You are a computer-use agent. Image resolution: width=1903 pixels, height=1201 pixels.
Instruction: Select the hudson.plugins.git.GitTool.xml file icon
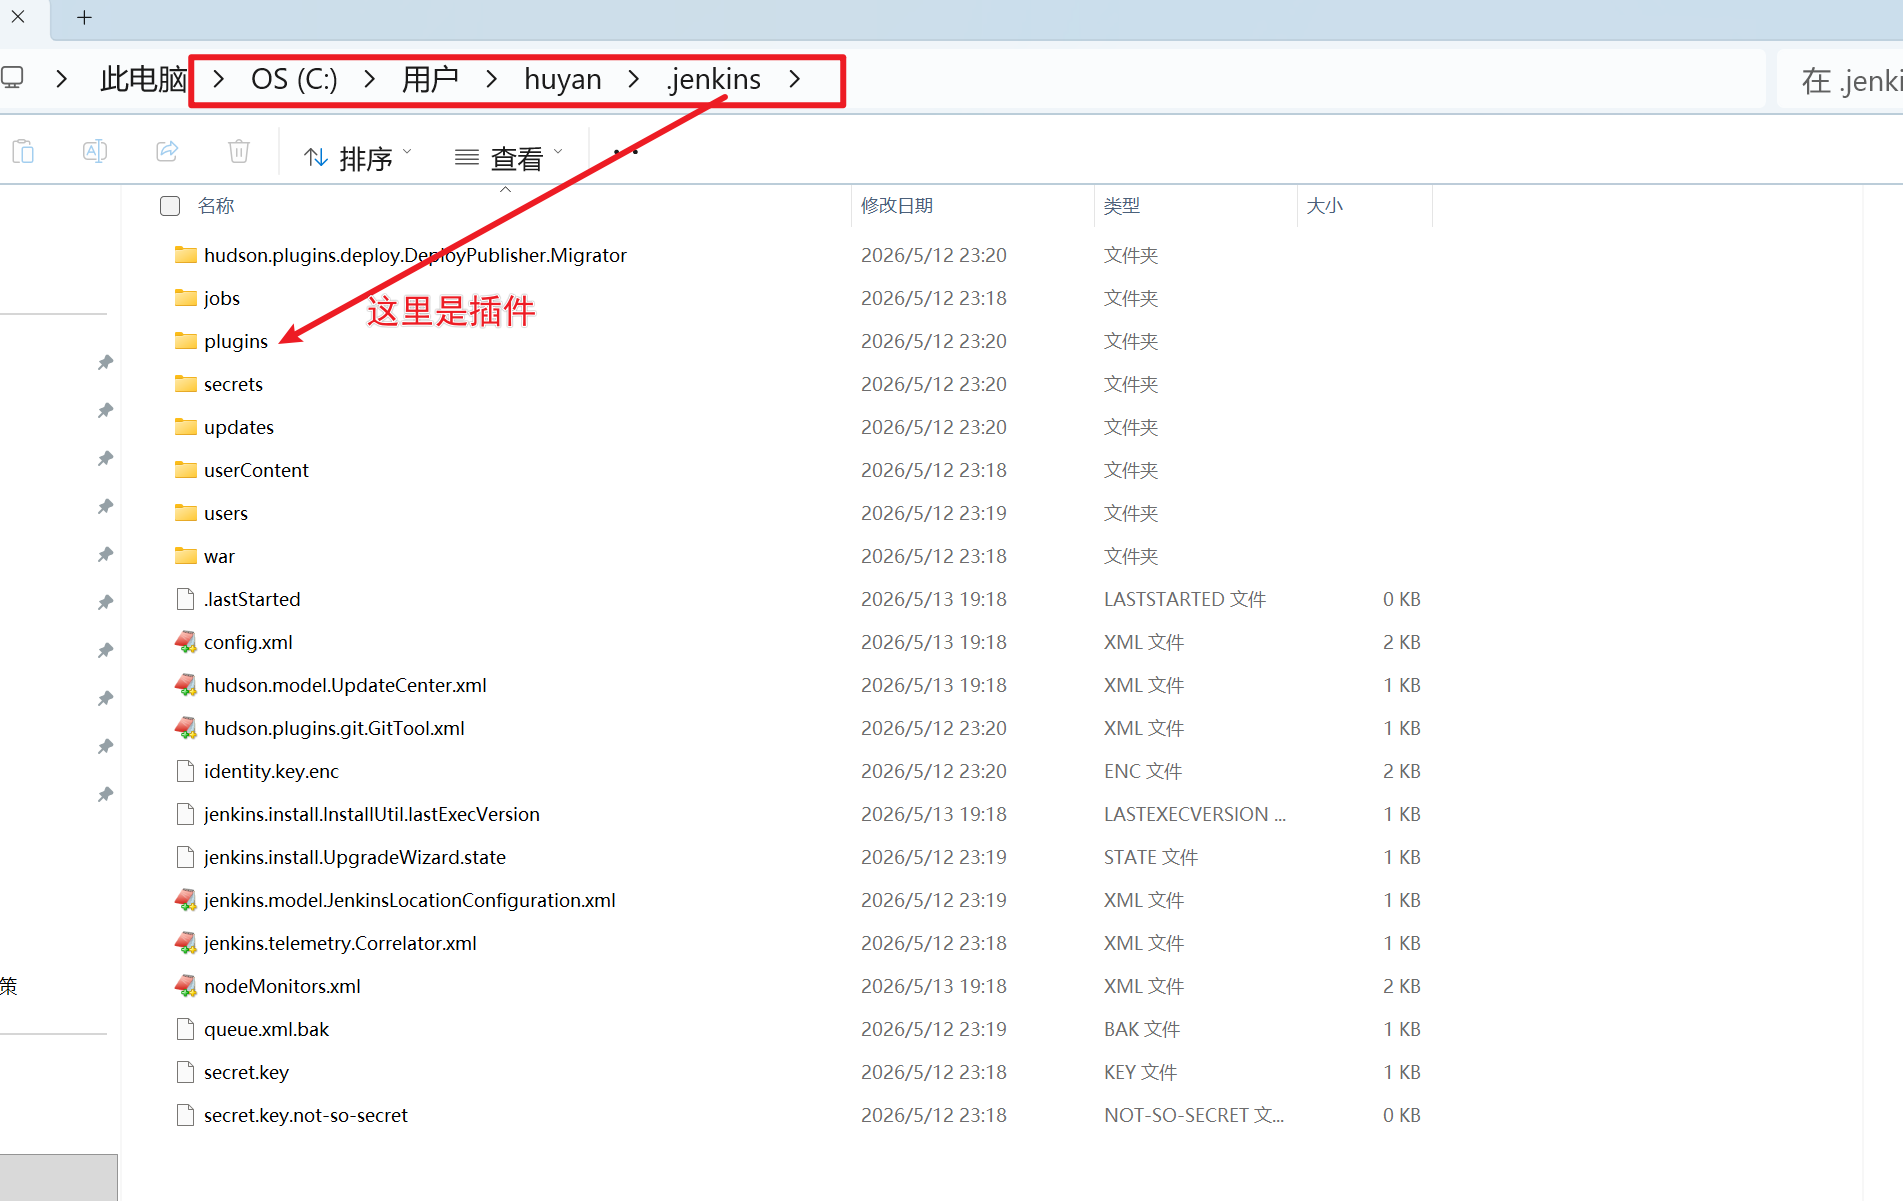click(x=185, y=728)
